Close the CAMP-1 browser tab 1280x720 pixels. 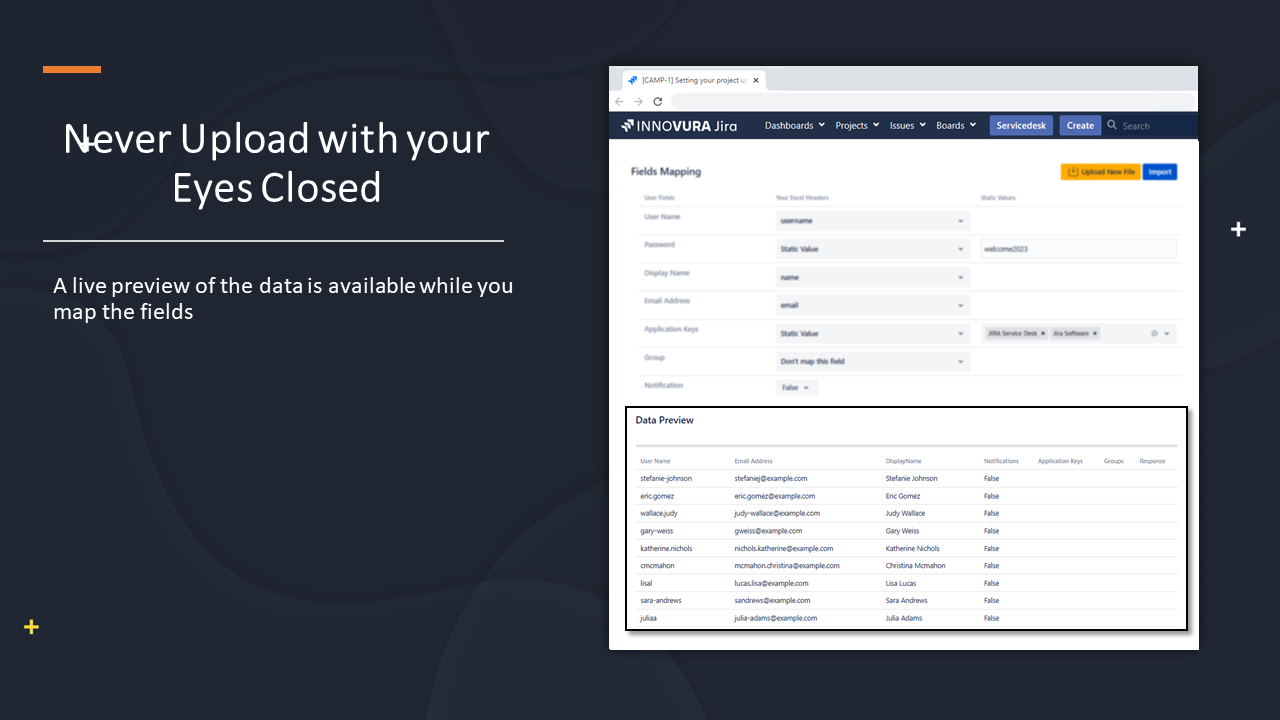click(x=756, y=80)
